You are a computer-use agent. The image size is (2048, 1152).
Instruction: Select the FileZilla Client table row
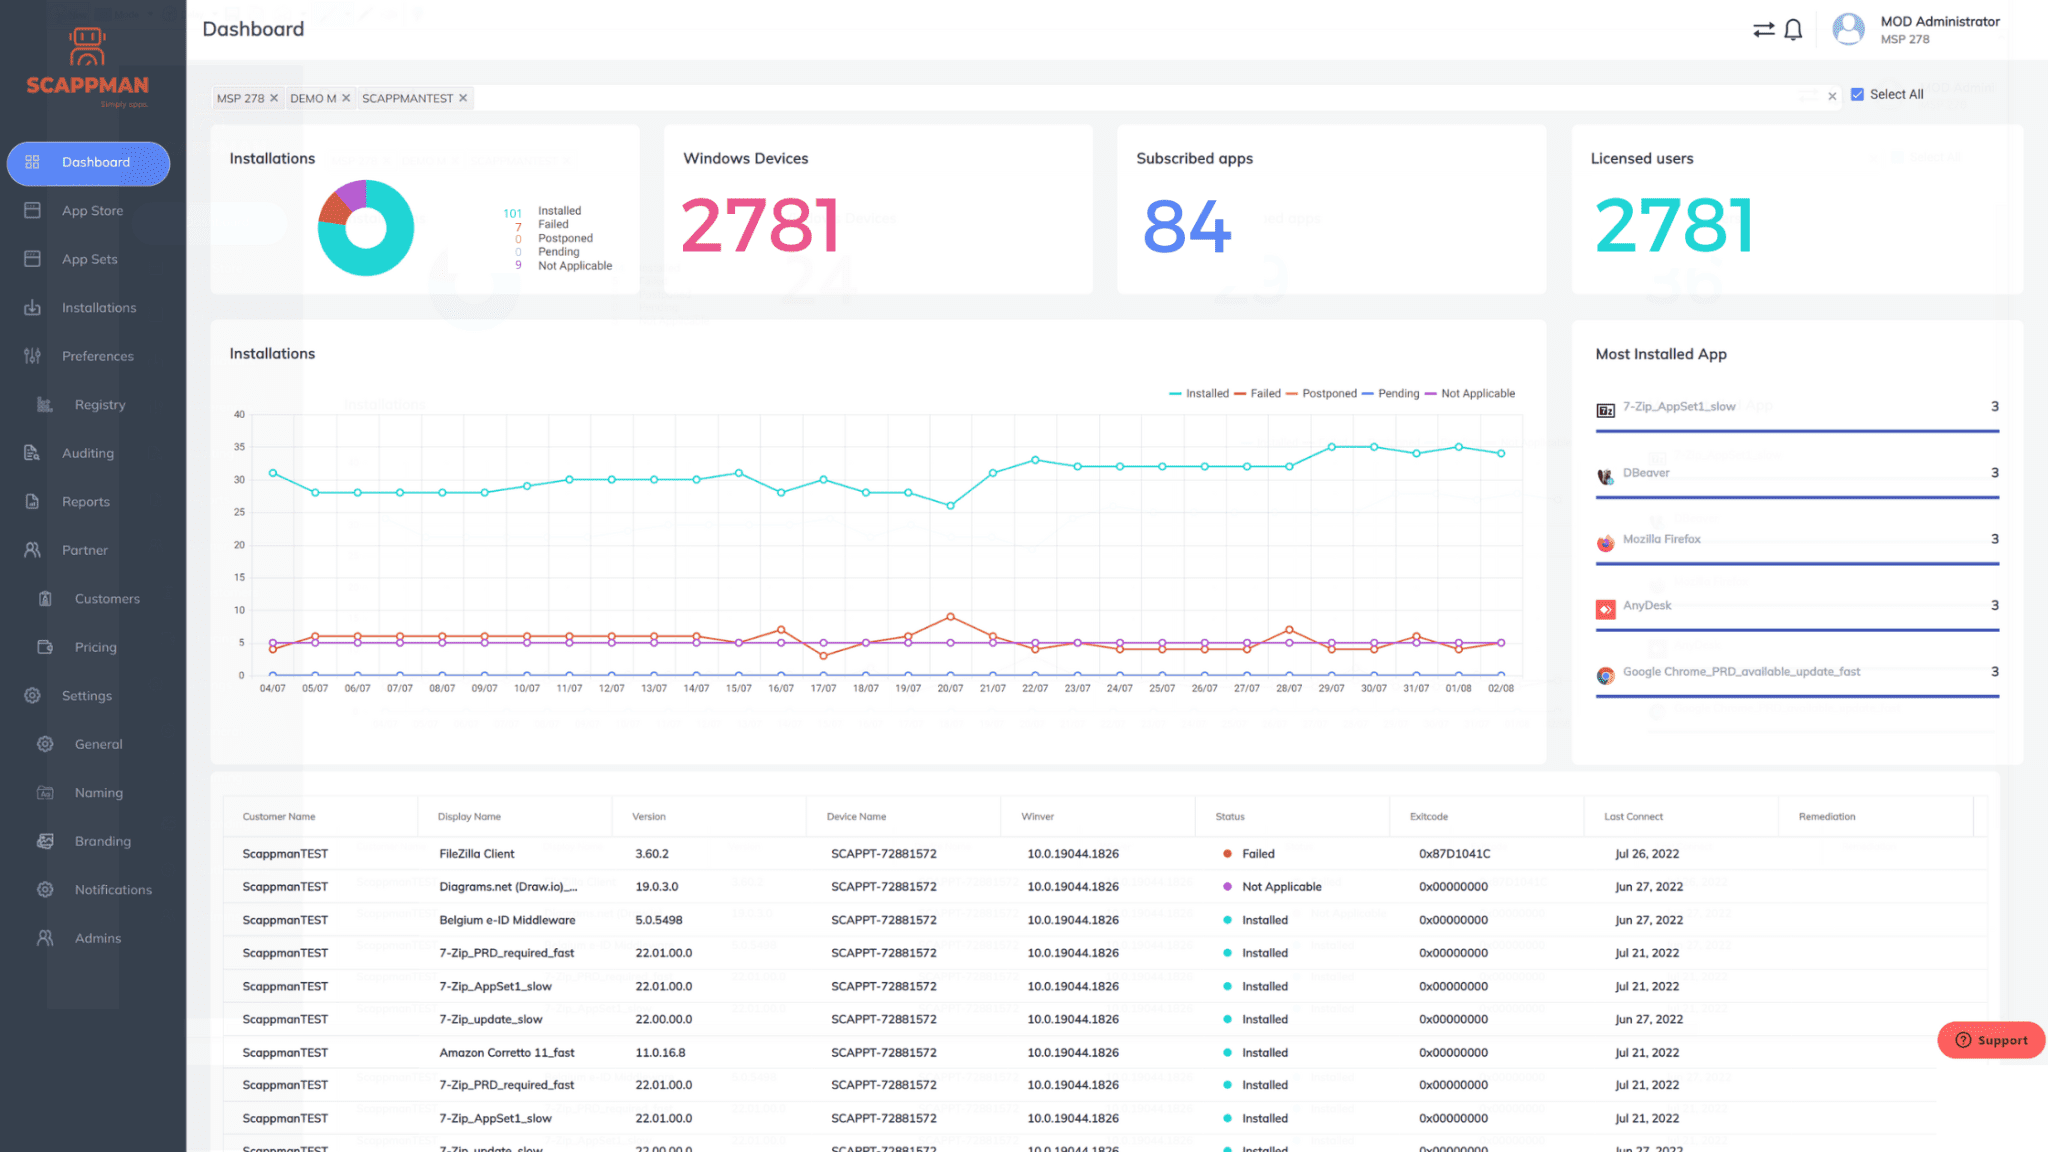point(700,853)
